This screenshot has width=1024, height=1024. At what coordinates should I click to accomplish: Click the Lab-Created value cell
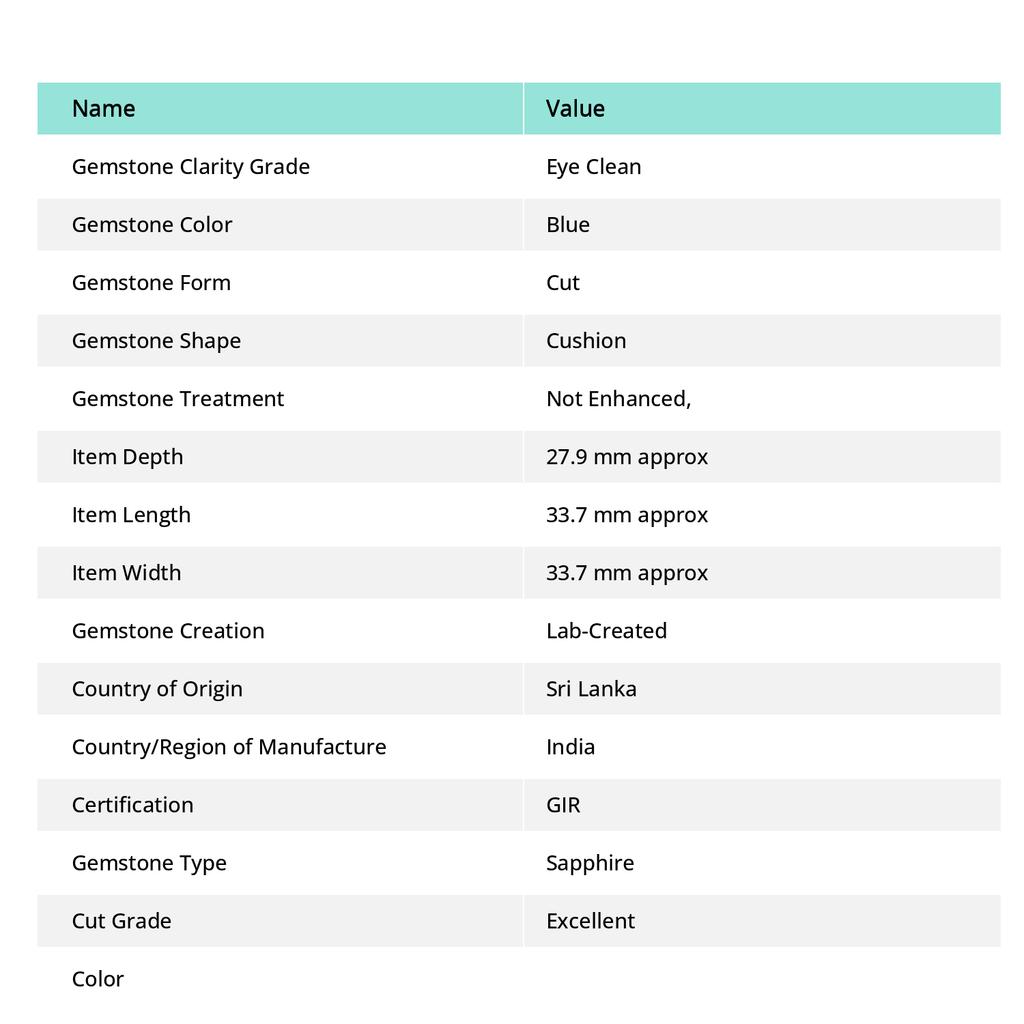(x=606, y=631)
